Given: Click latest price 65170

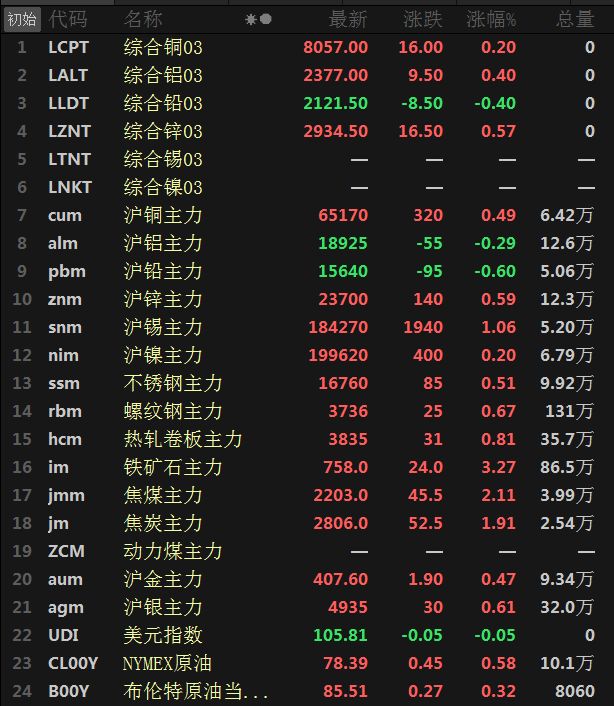Looking at the screenshot, I should tap(343, 215).
